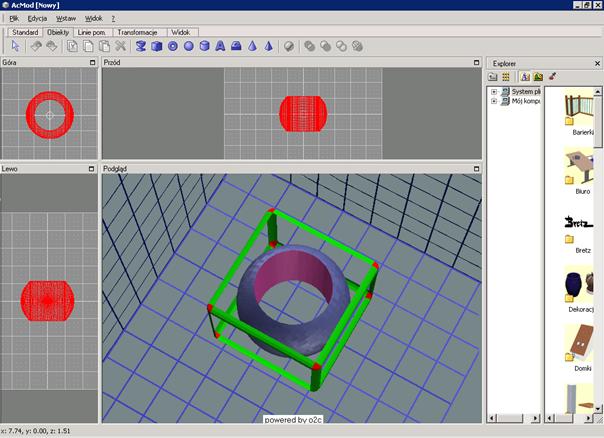Insert a 3D text letter A object
This screenshot has width=604, height=438.
tap(220, 46)
